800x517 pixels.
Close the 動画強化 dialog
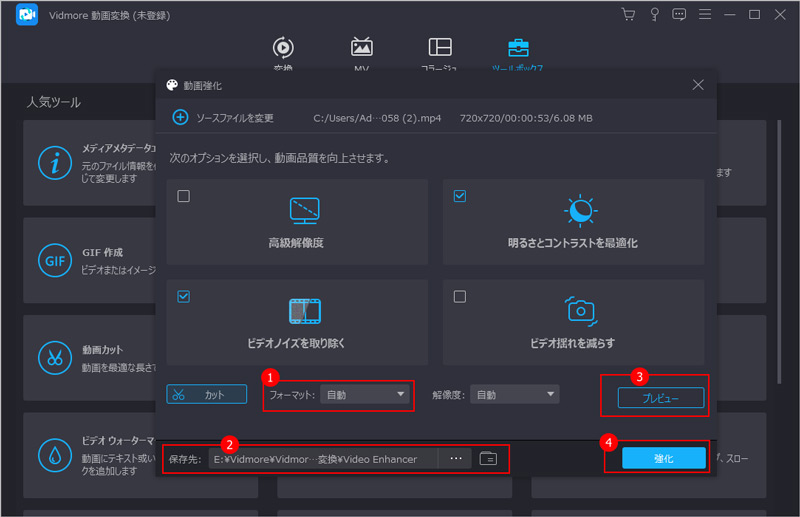(698, 85)
